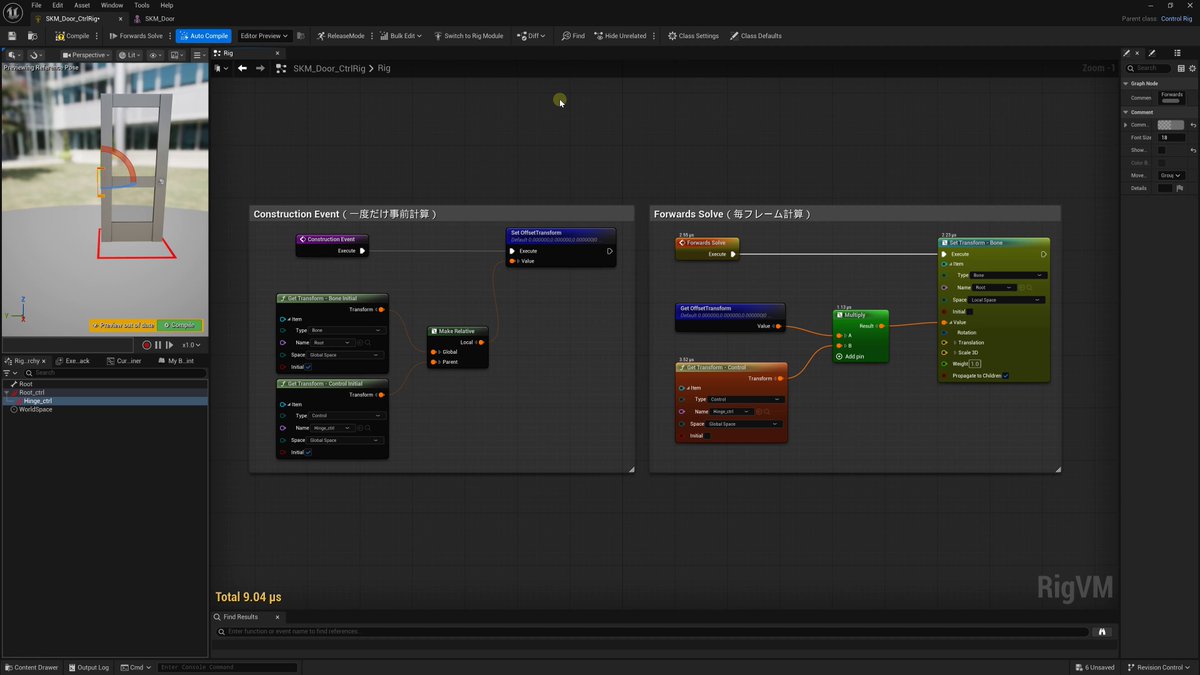Viewport: 1200px width, 675px height.
Task: Open the viewport hamburger options menu
Action: 198,55
